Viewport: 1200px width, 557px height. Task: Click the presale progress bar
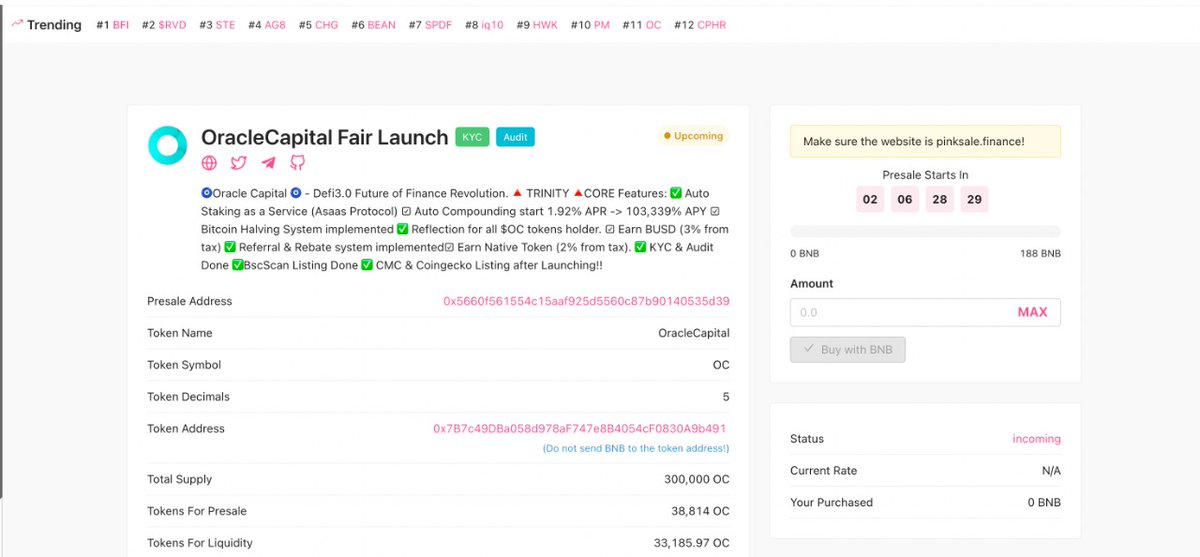(x=925, y=232)
